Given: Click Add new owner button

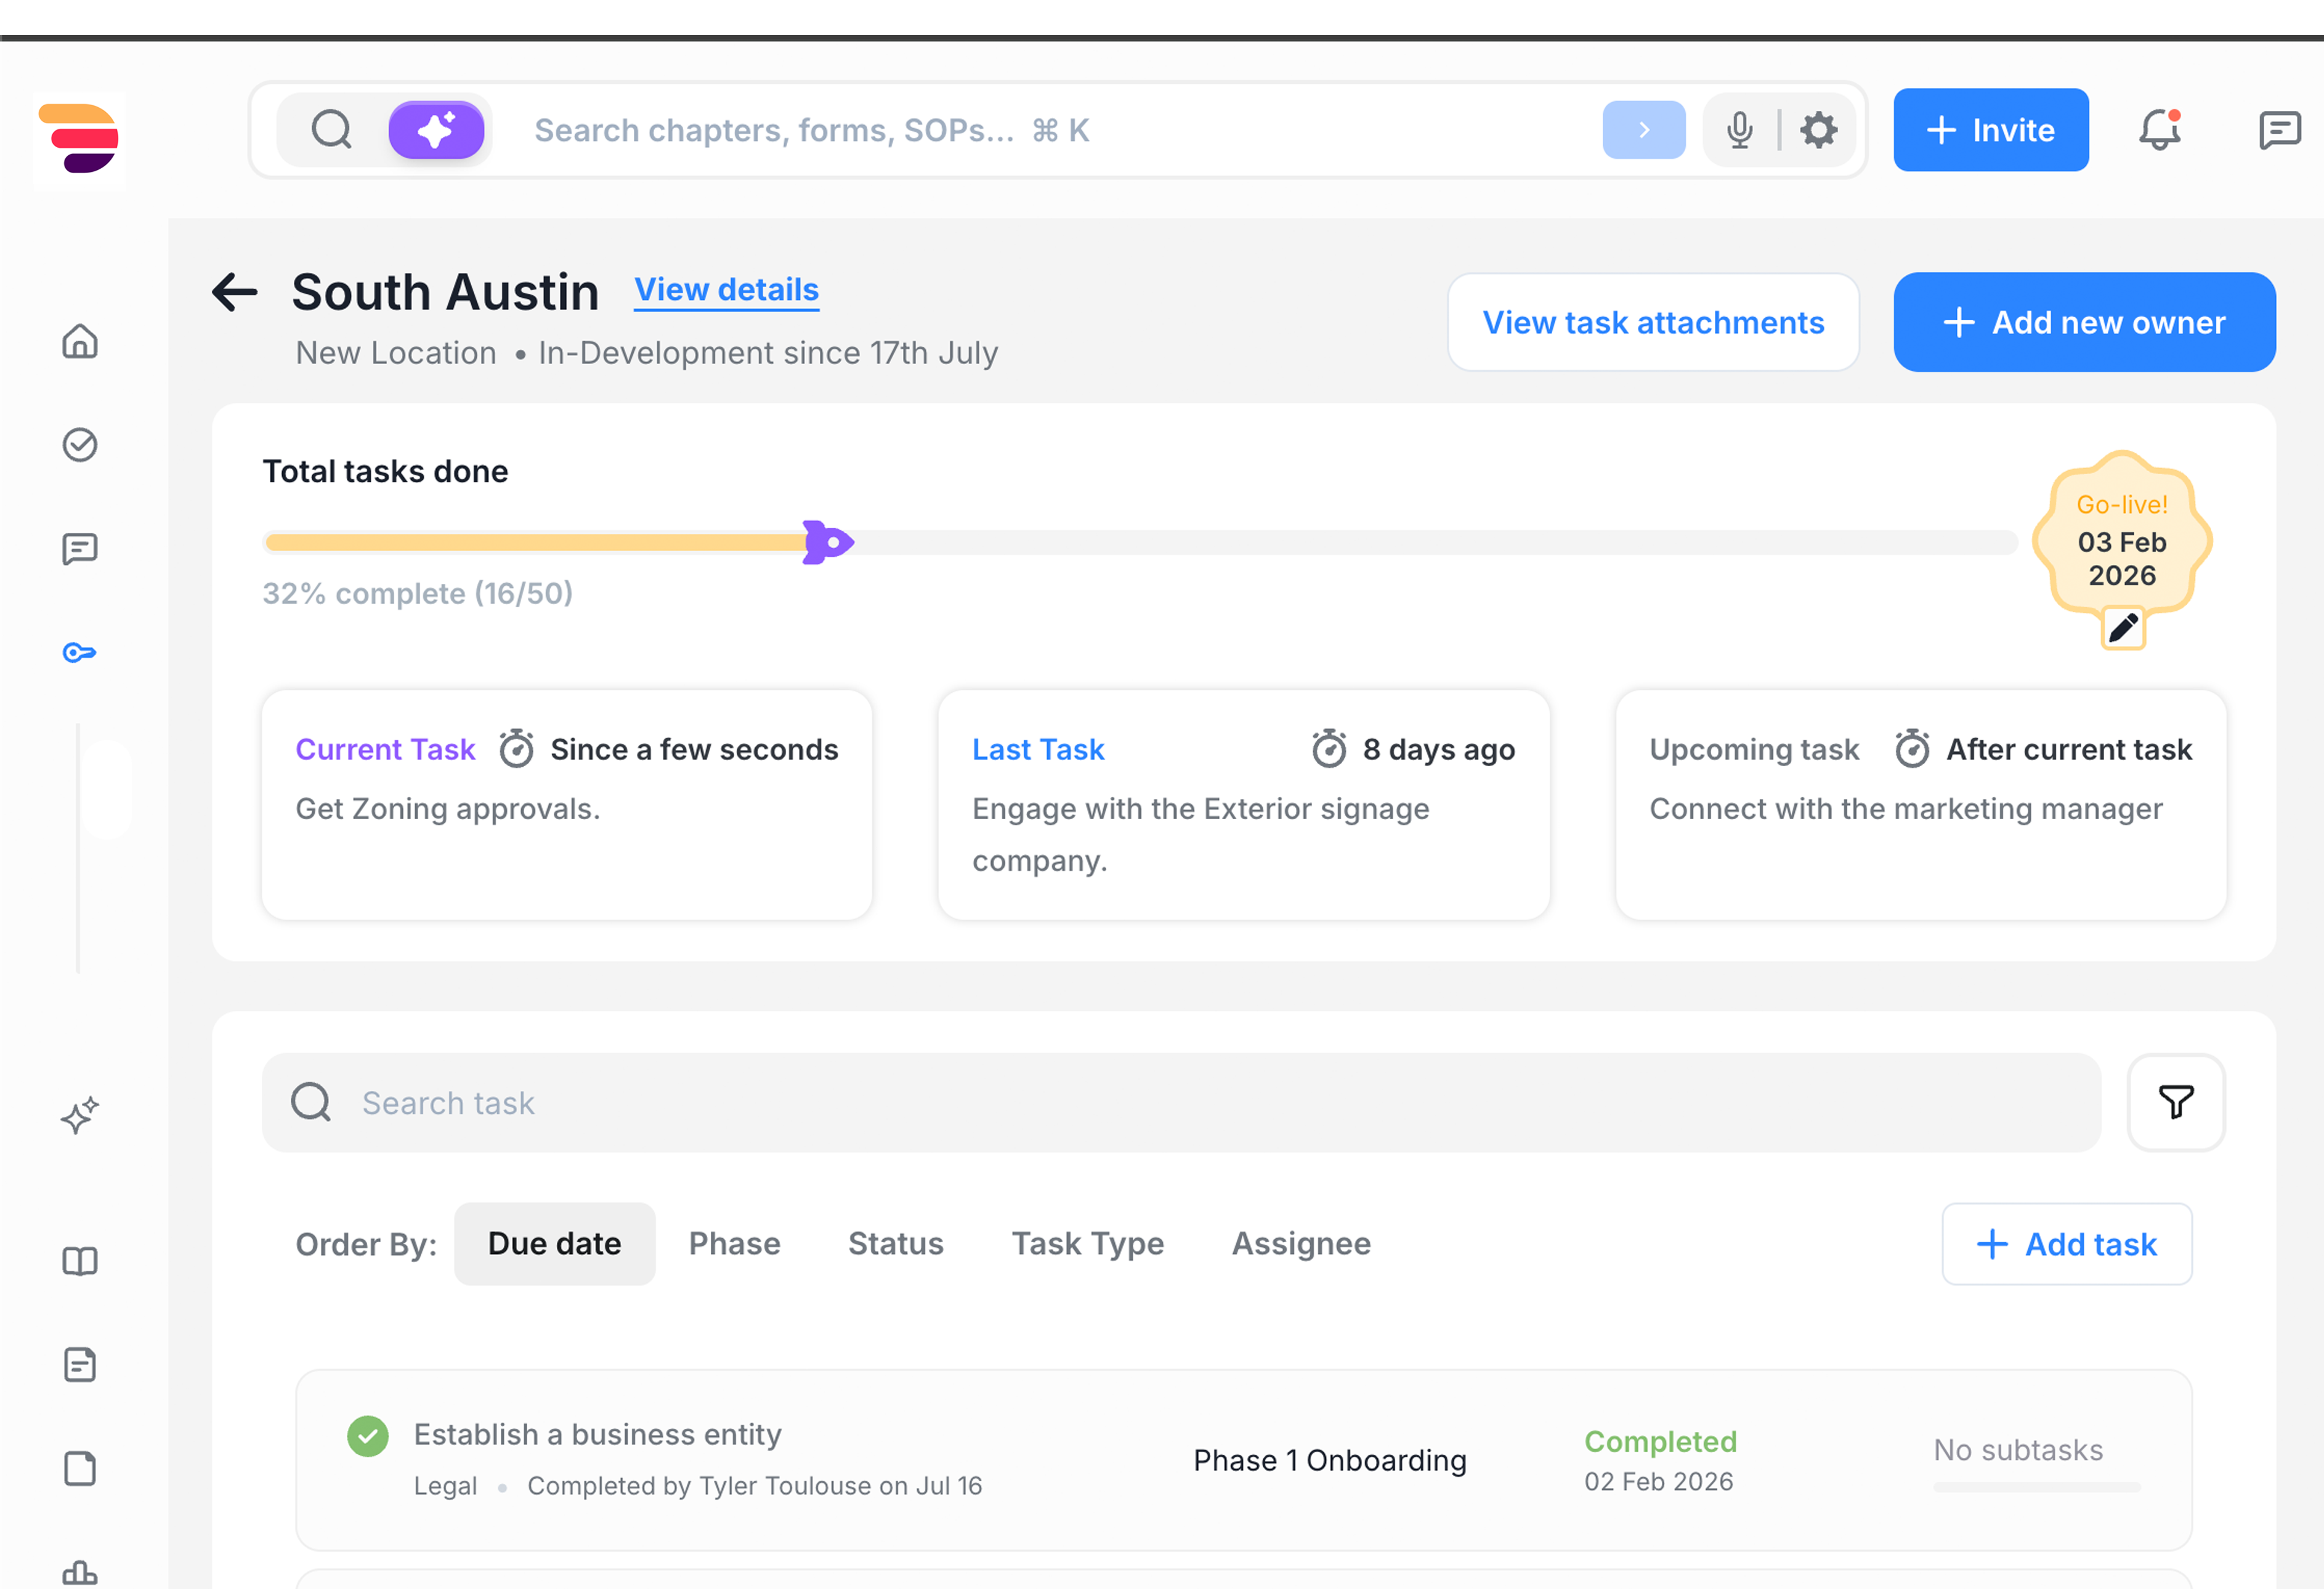Looking at the screenshot, I should 2084,322.
